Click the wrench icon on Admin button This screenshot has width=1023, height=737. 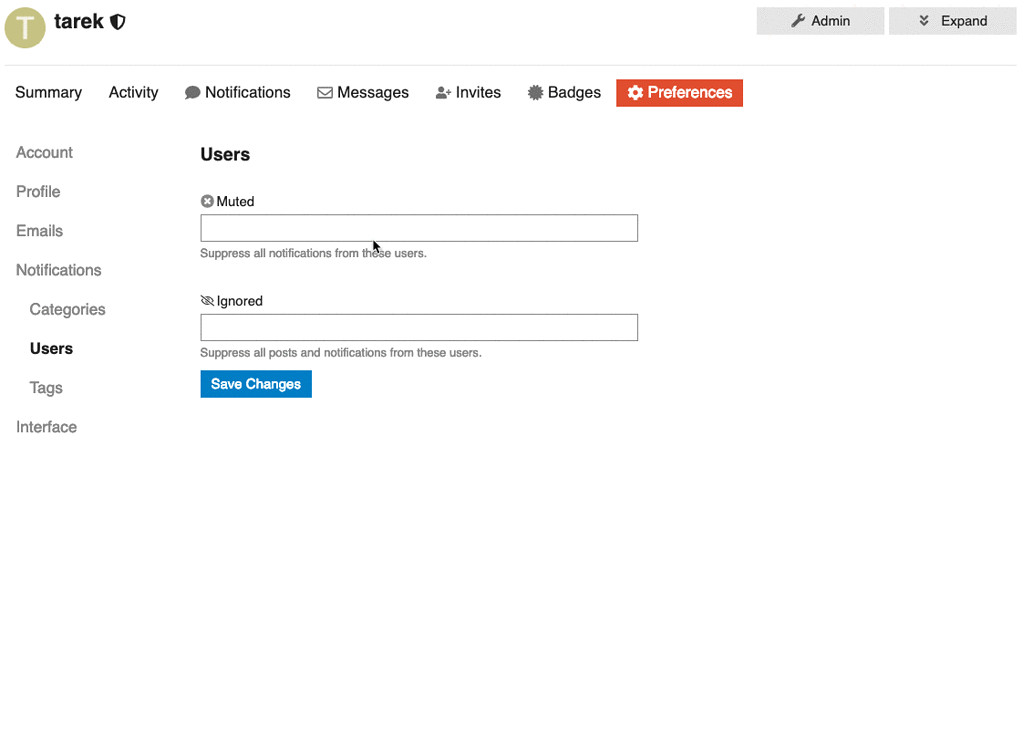pyautogui.click(x=798, y=21)
